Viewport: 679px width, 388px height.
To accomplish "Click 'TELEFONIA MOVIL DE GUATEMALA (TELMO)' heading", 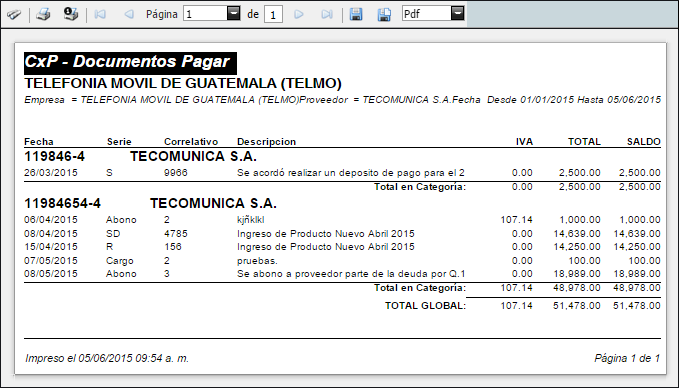I will click(x=183, y=83).
